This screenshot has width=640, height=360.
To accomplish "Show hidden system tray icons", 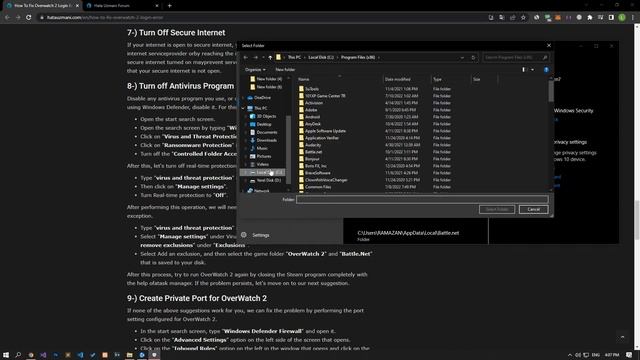I will pos(570,355).
